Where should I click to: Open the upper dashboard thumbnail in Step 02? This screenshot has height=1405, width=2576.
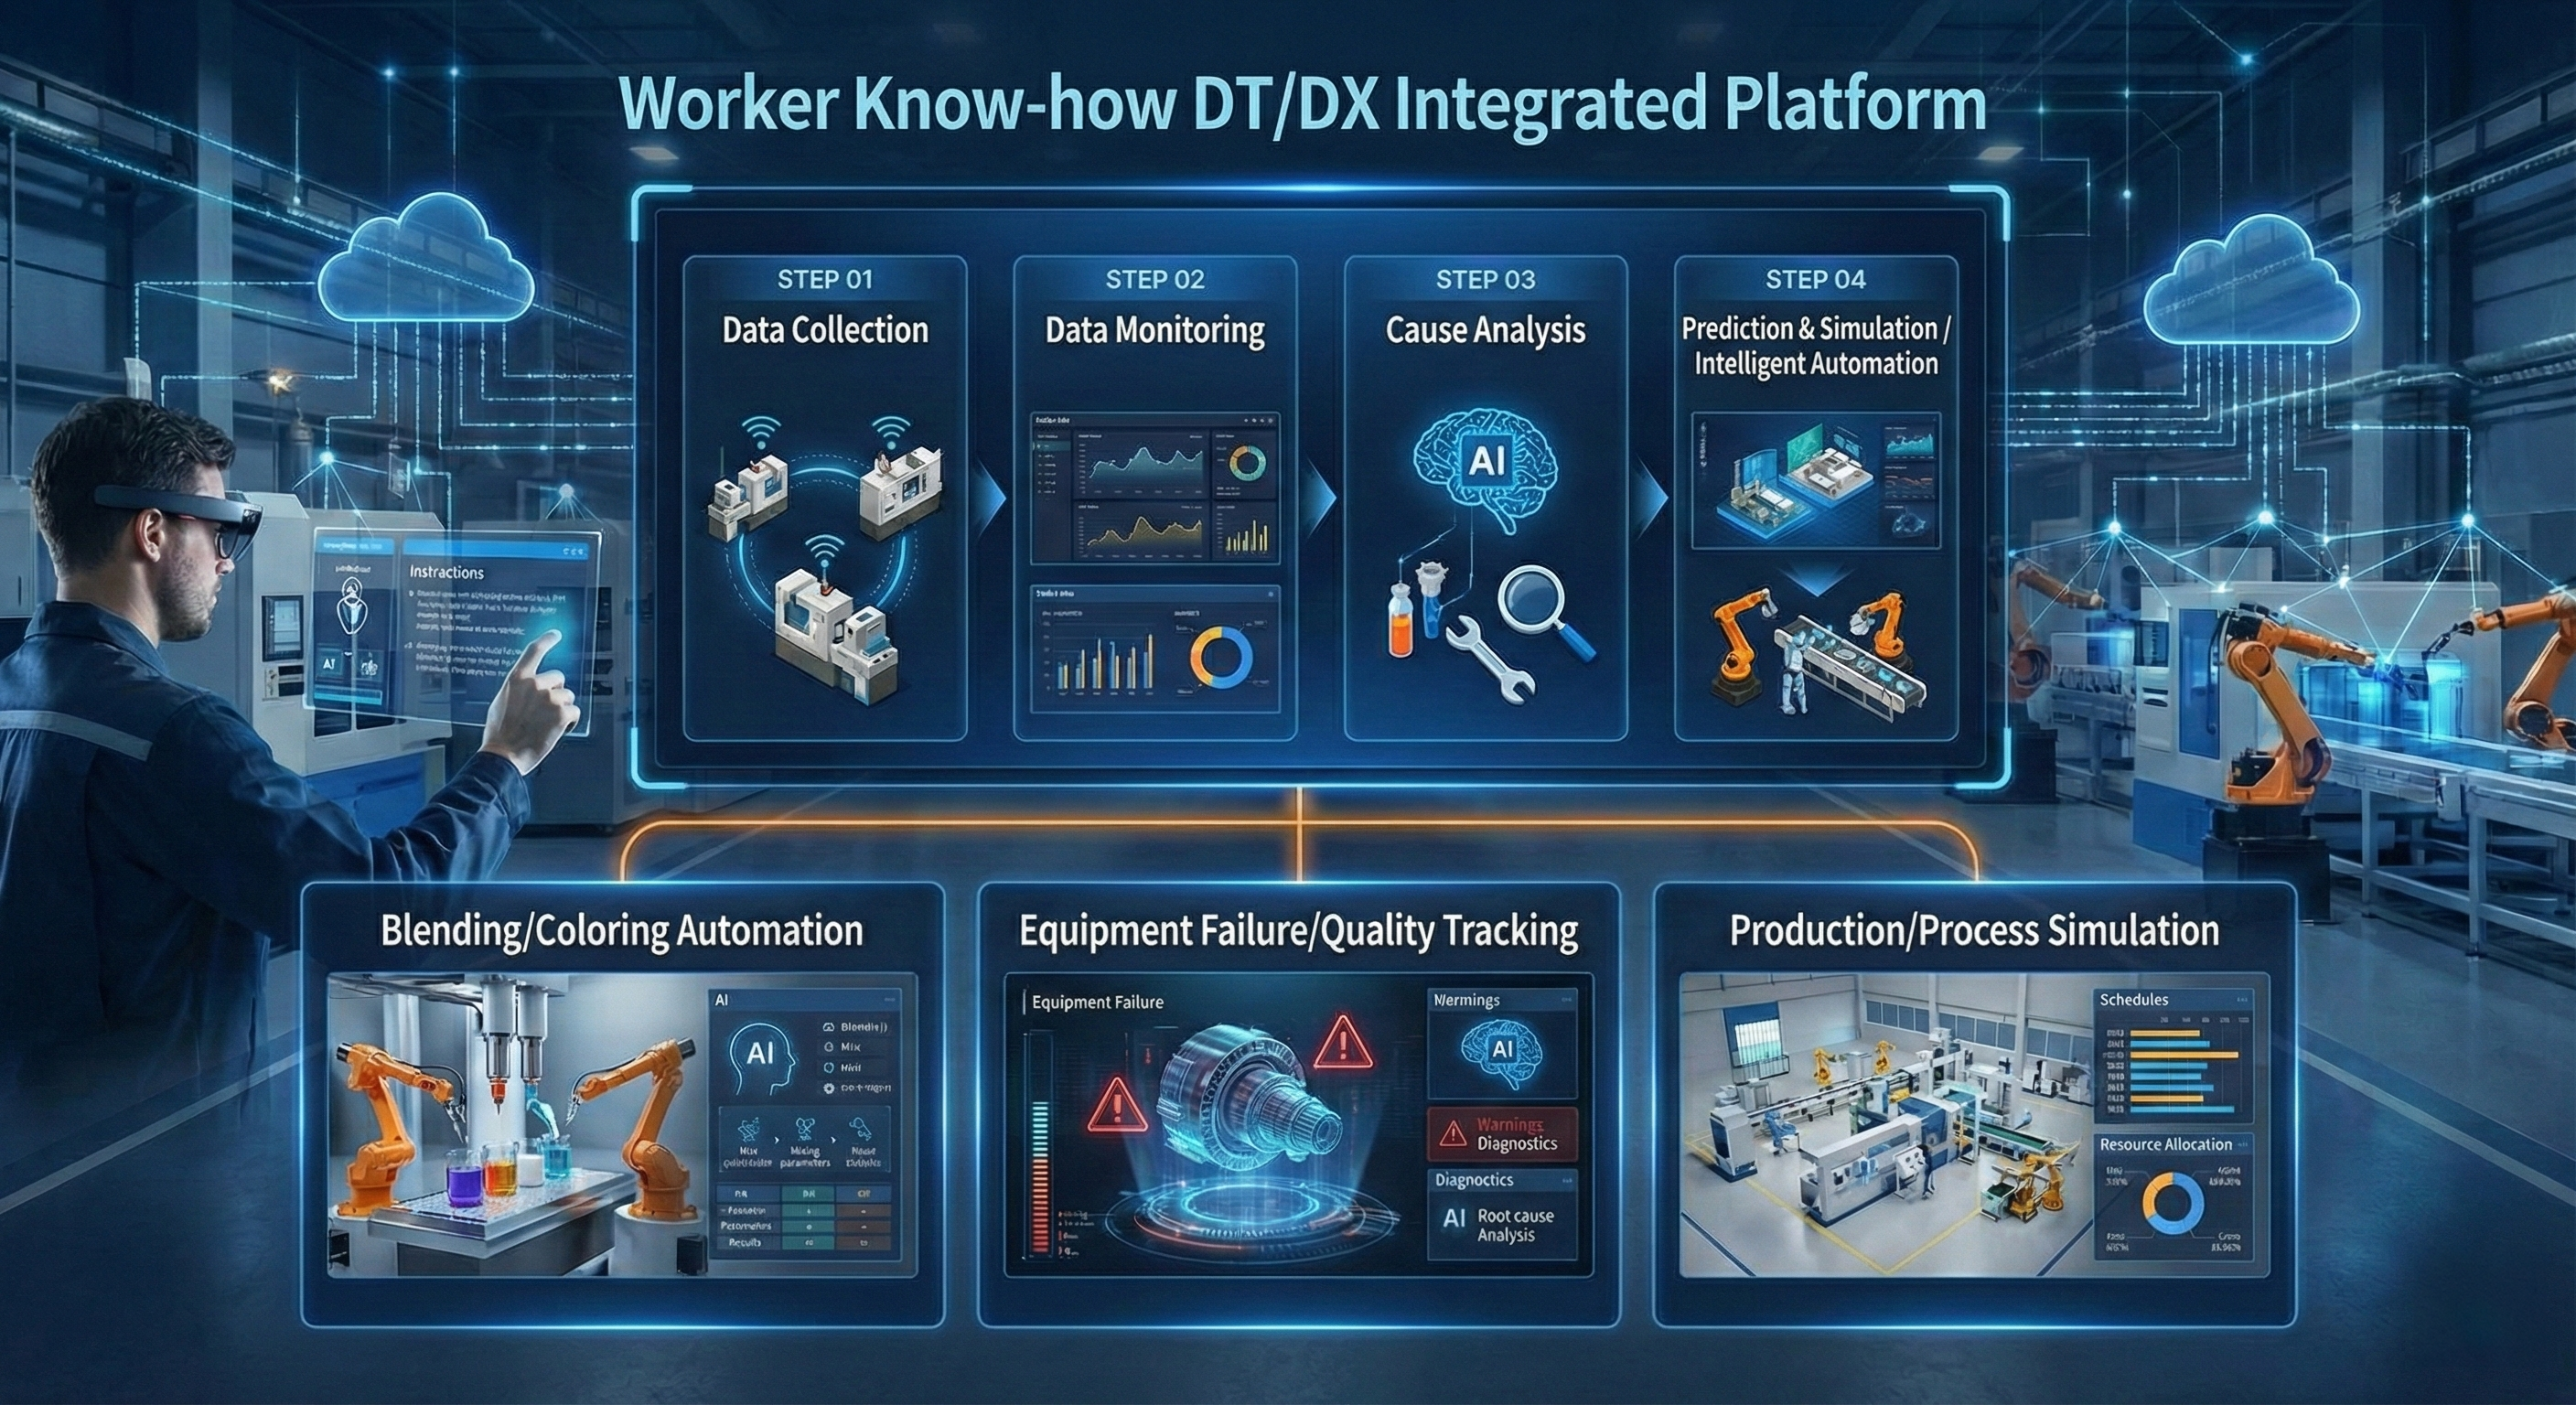1155,489
